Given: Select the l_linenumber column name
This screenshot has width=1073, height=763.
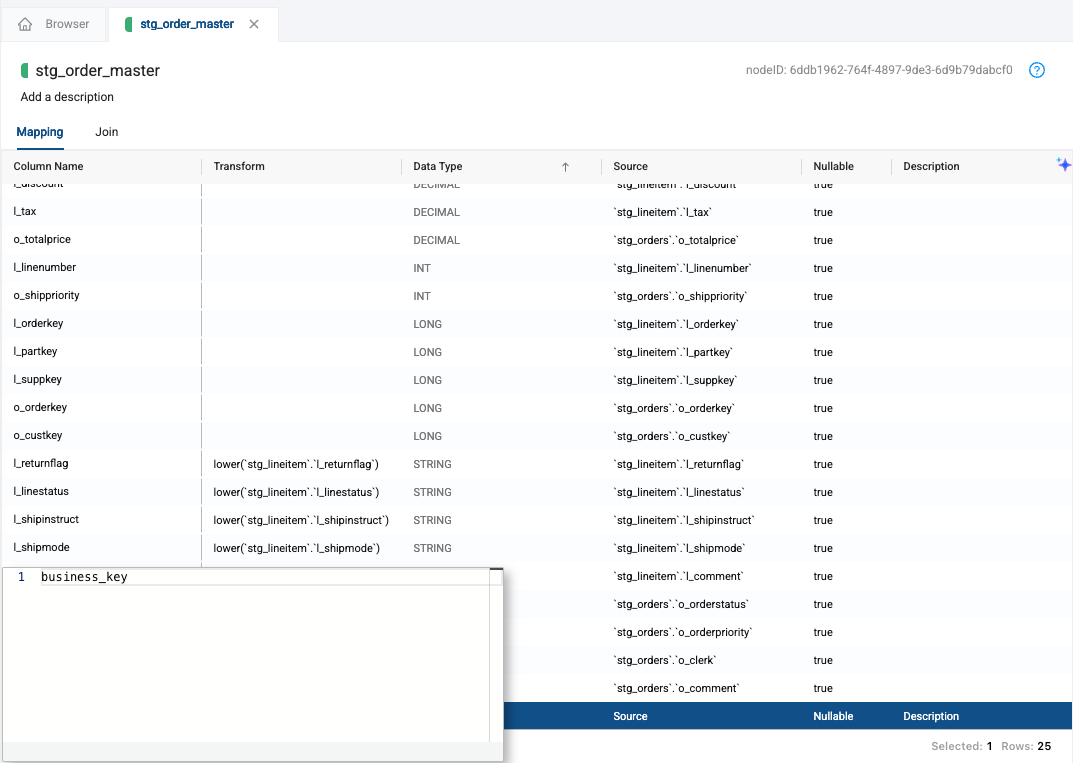Looking at the screenshot, I should pyautogui.click(x=44, y=268).
